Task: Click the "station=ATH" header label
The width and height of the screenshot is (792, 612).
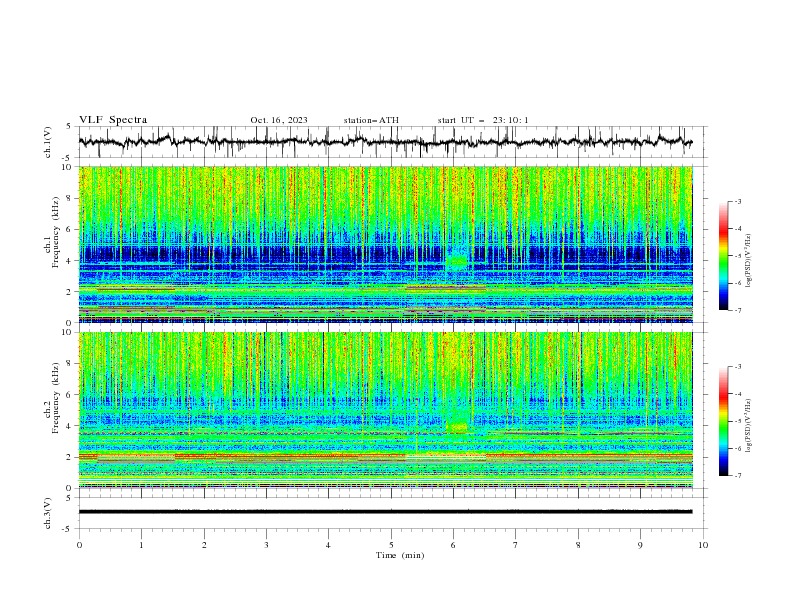Action: tap(371, 120)
